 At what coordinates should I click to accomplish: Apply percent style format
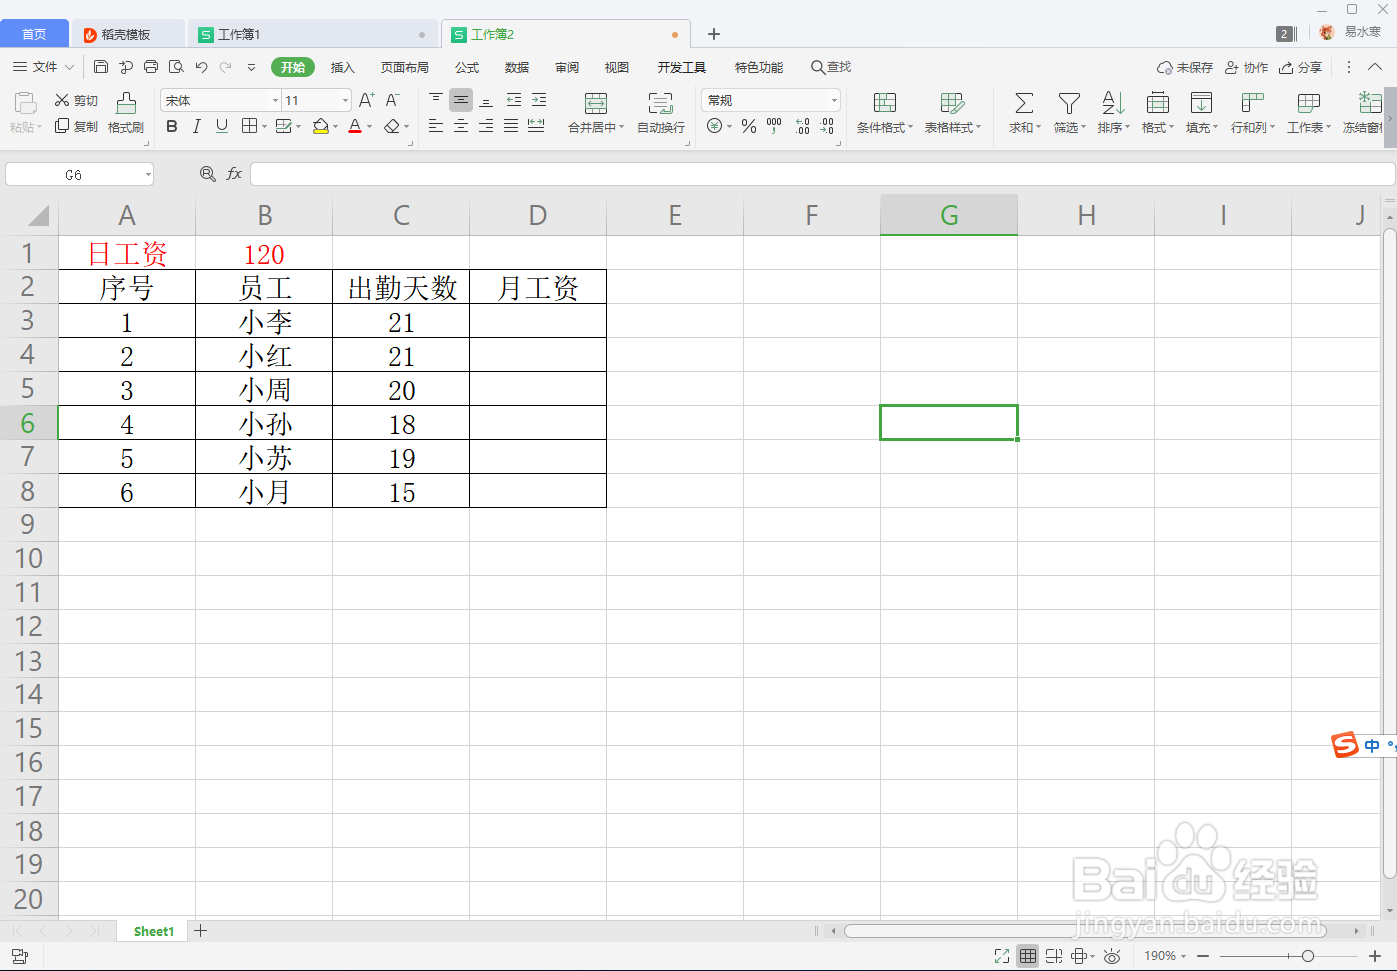[x=749, y=126]
